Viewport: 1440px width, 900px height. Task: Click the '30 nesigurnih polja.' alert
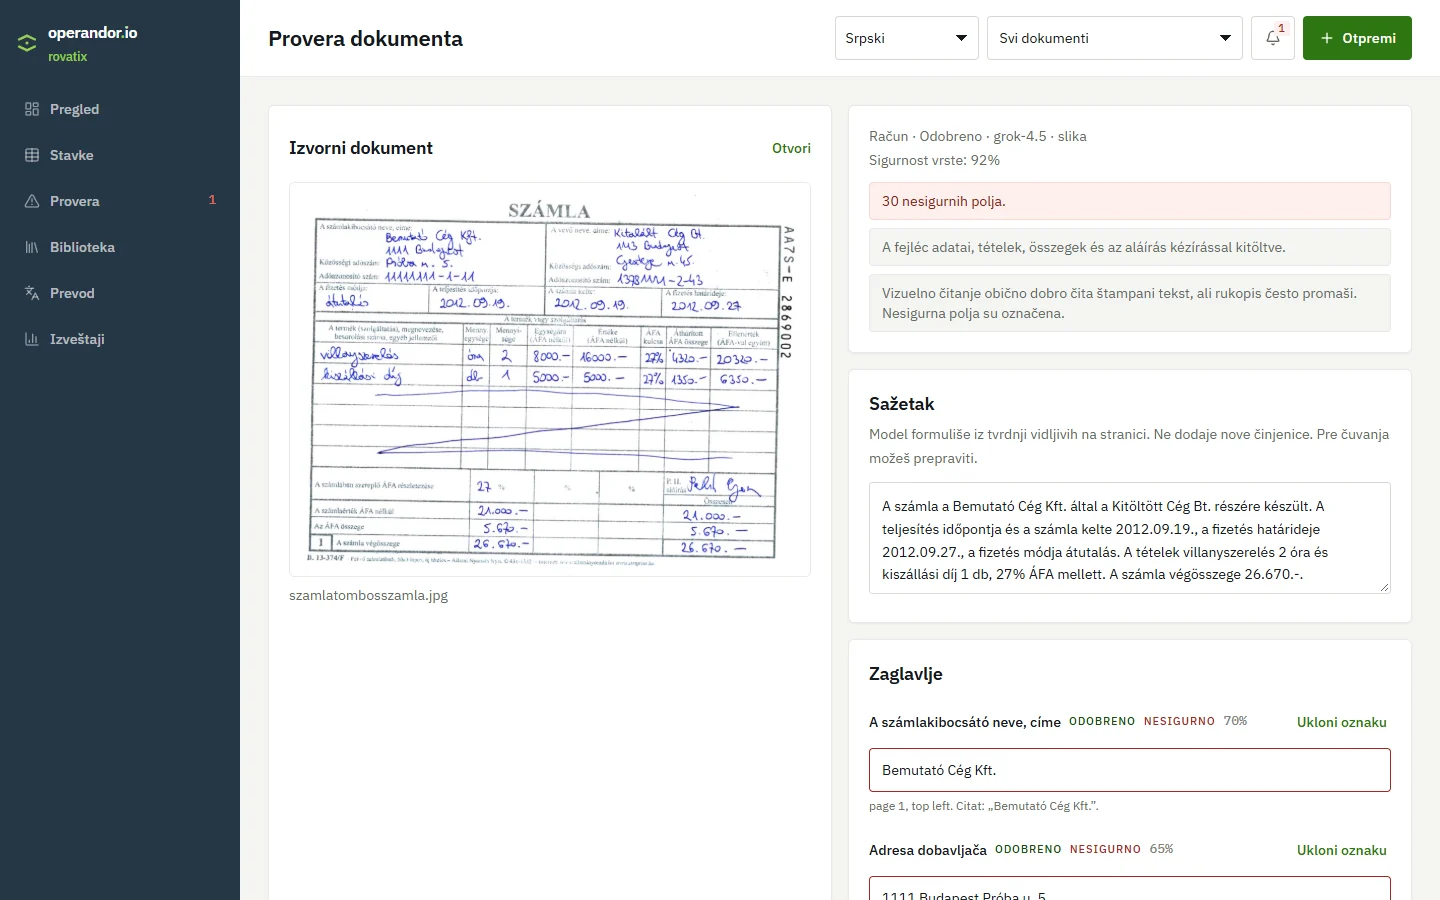point(1130,201)
